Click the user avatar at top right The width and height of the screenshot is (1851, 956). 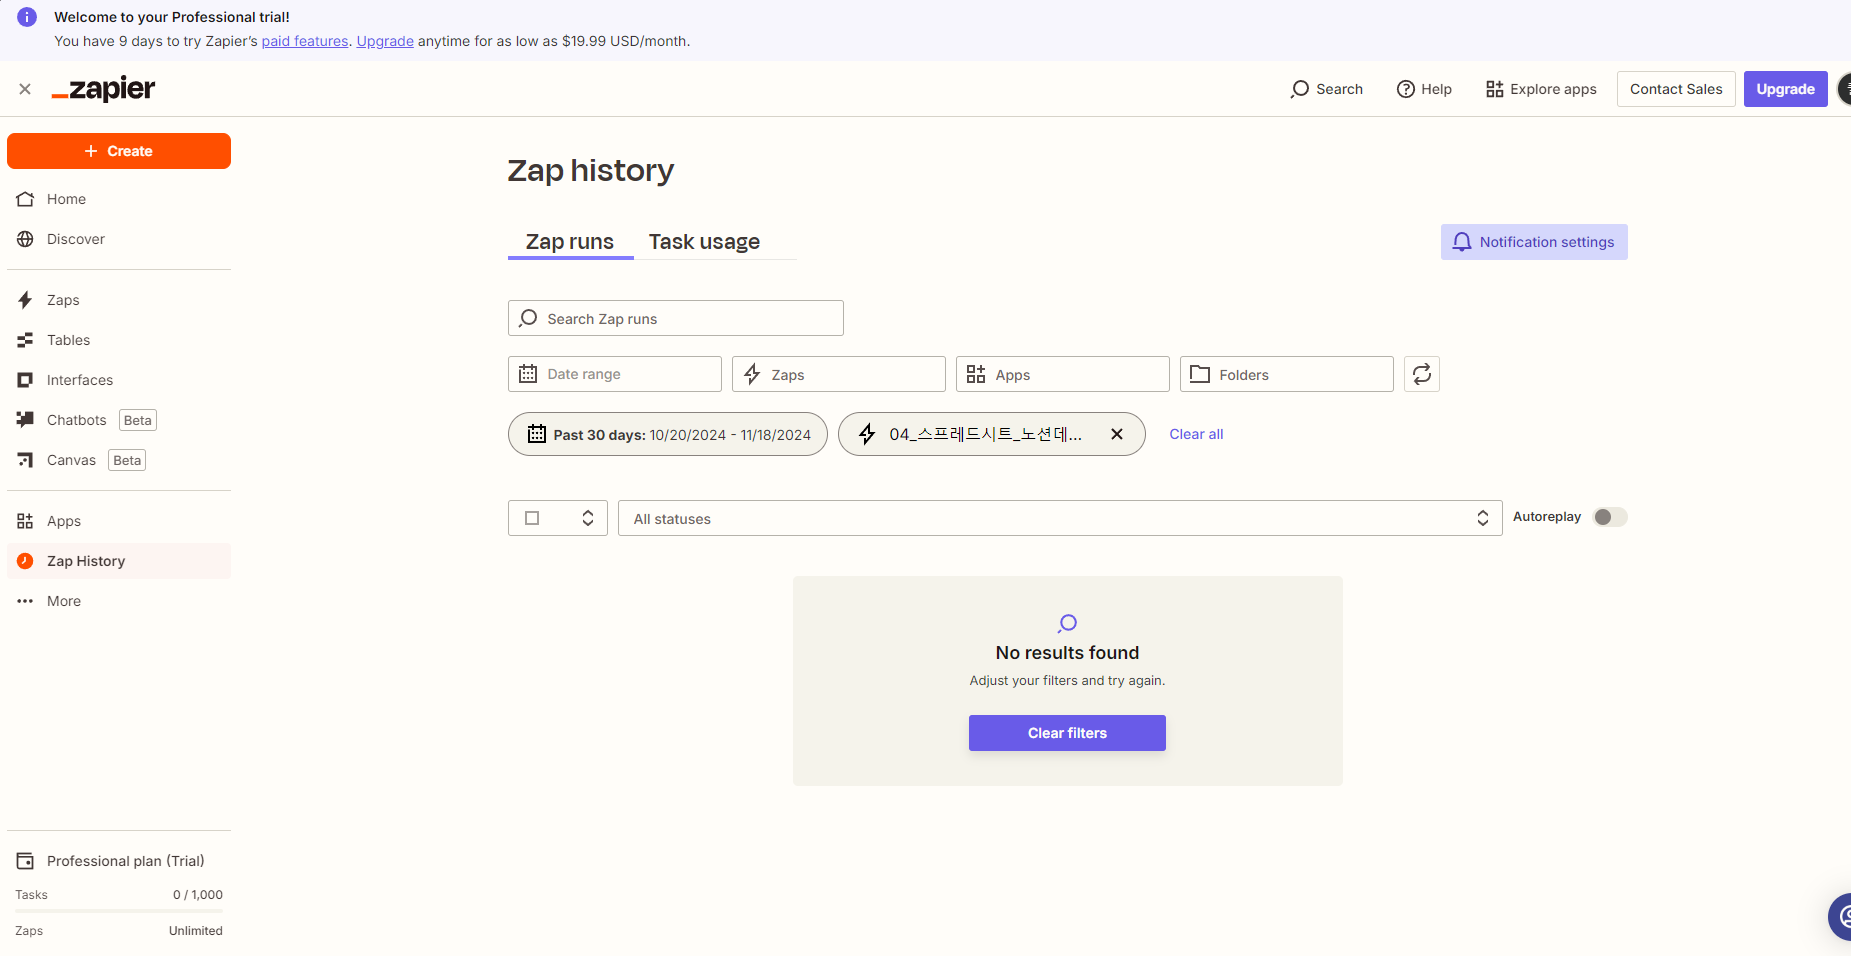[1845, 89]
